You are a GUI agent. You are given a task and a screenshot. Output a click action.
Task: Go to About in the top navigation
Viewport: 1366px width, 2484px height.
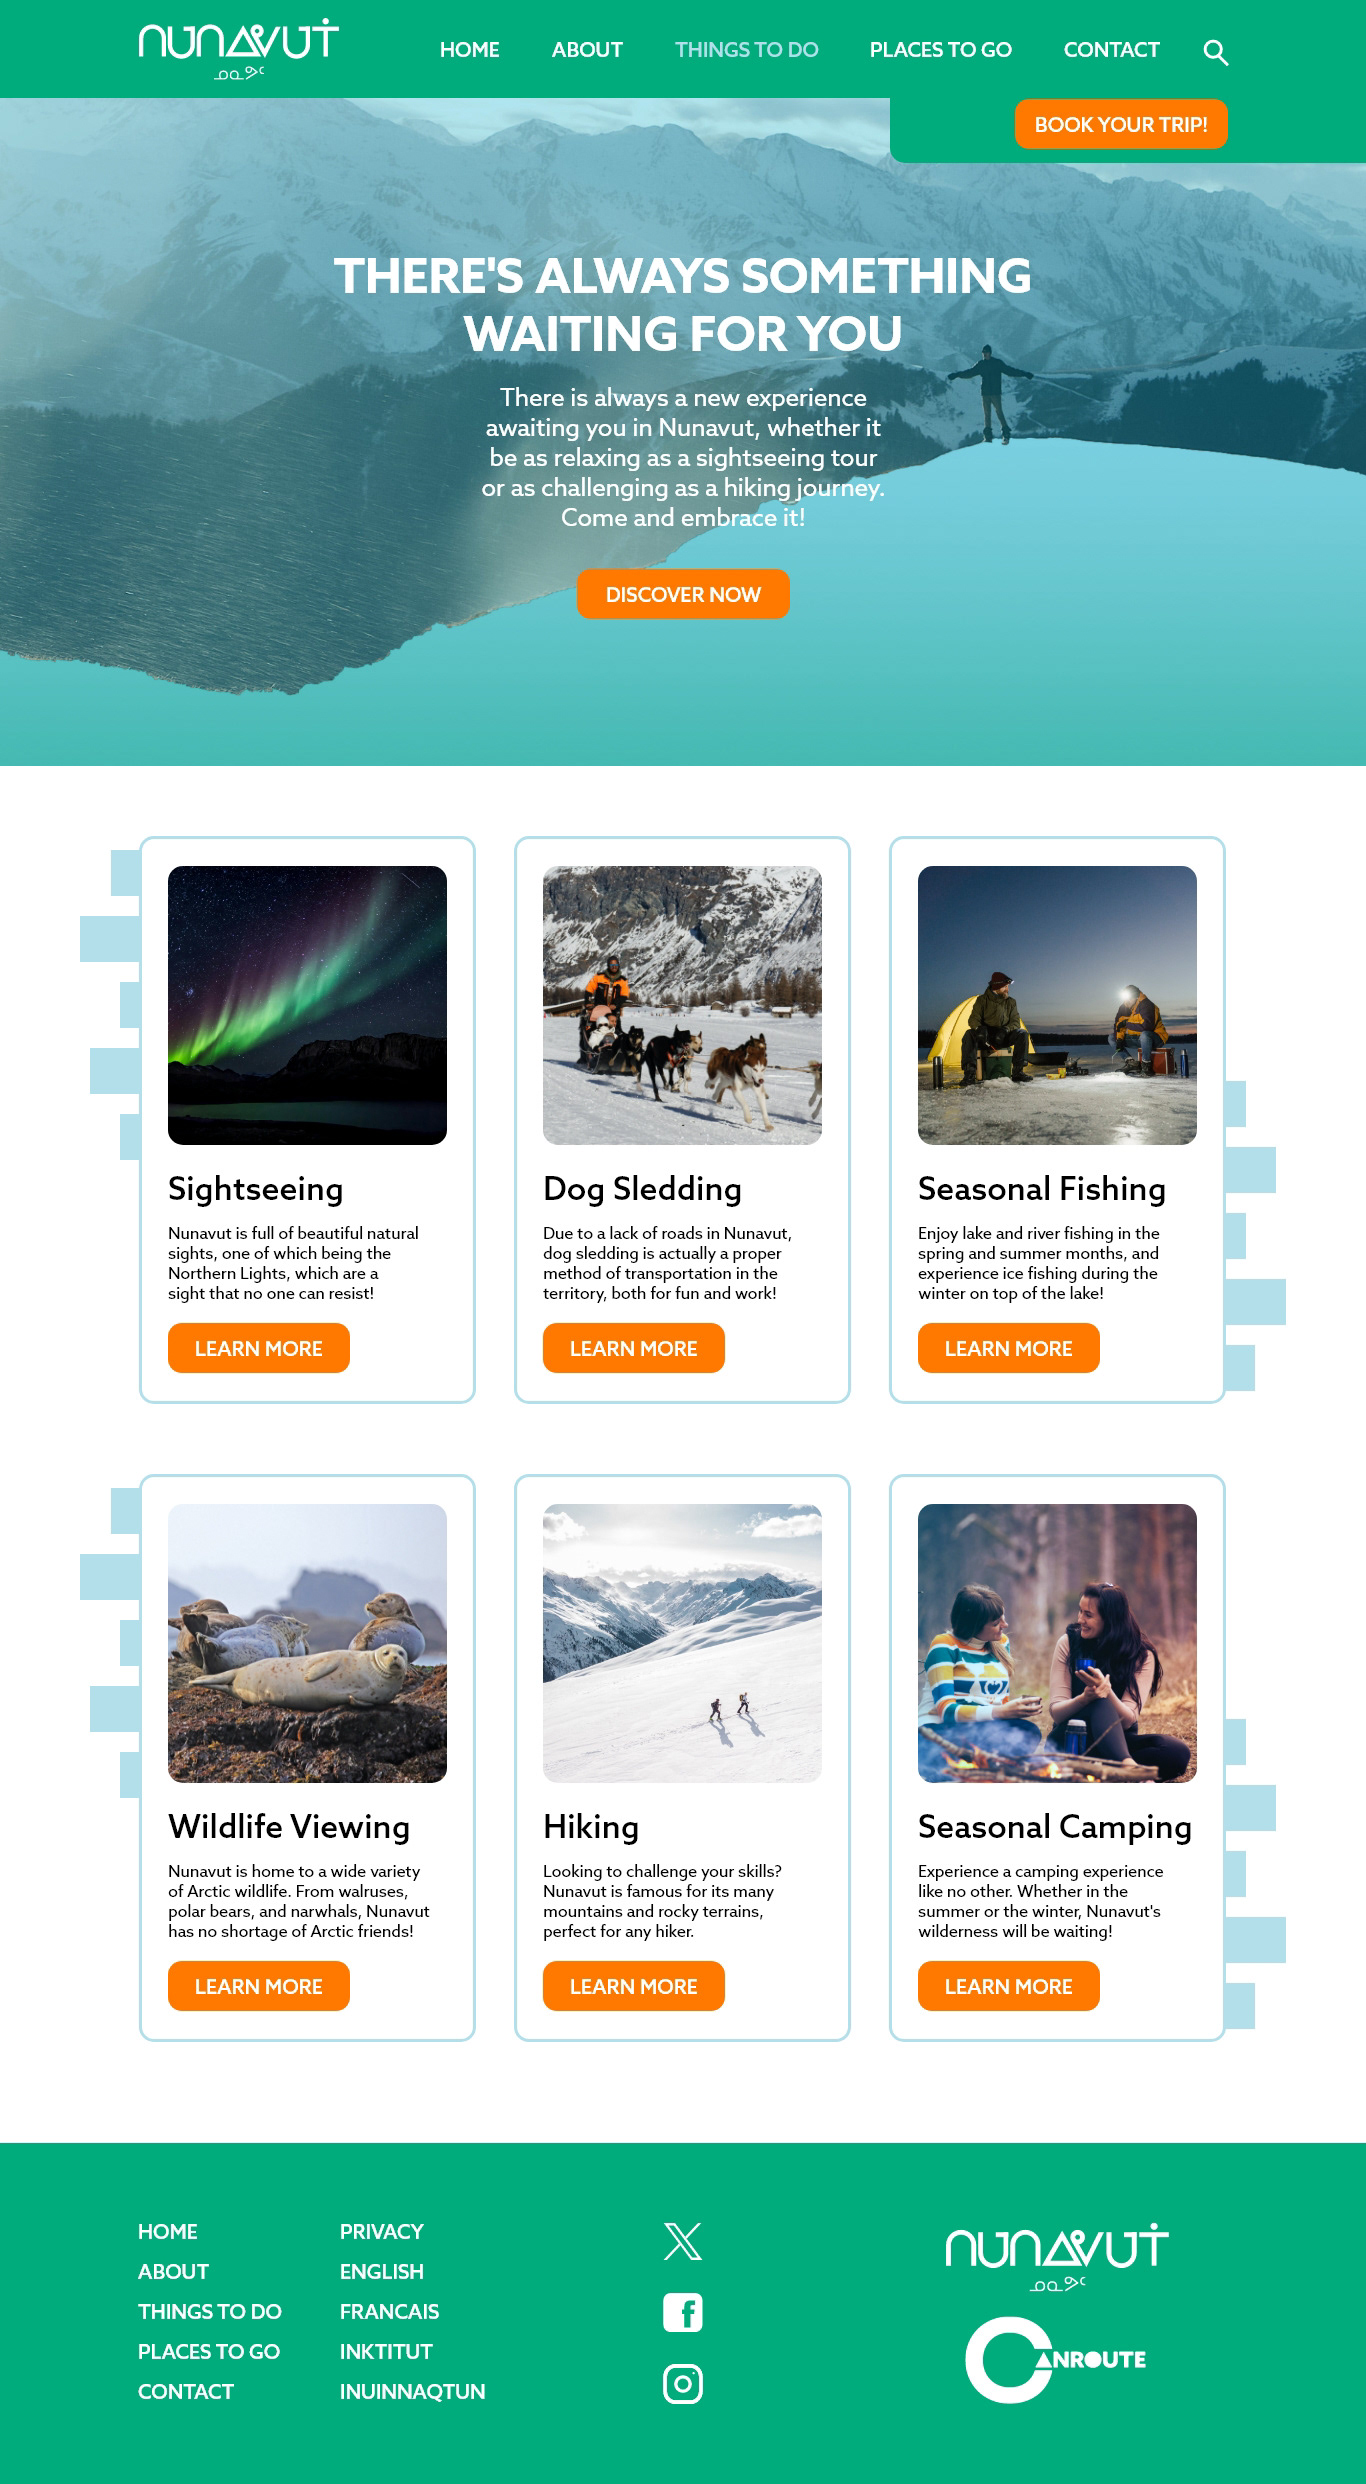coord(587,49)
